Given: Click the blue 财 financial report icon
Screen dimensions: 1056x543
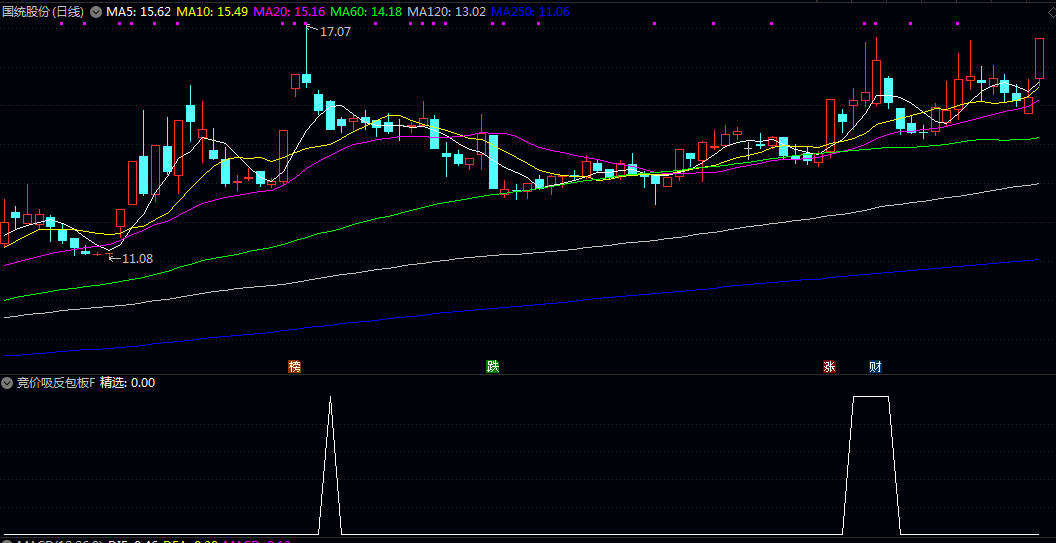Looking at the screenshot, I should 875,367.
